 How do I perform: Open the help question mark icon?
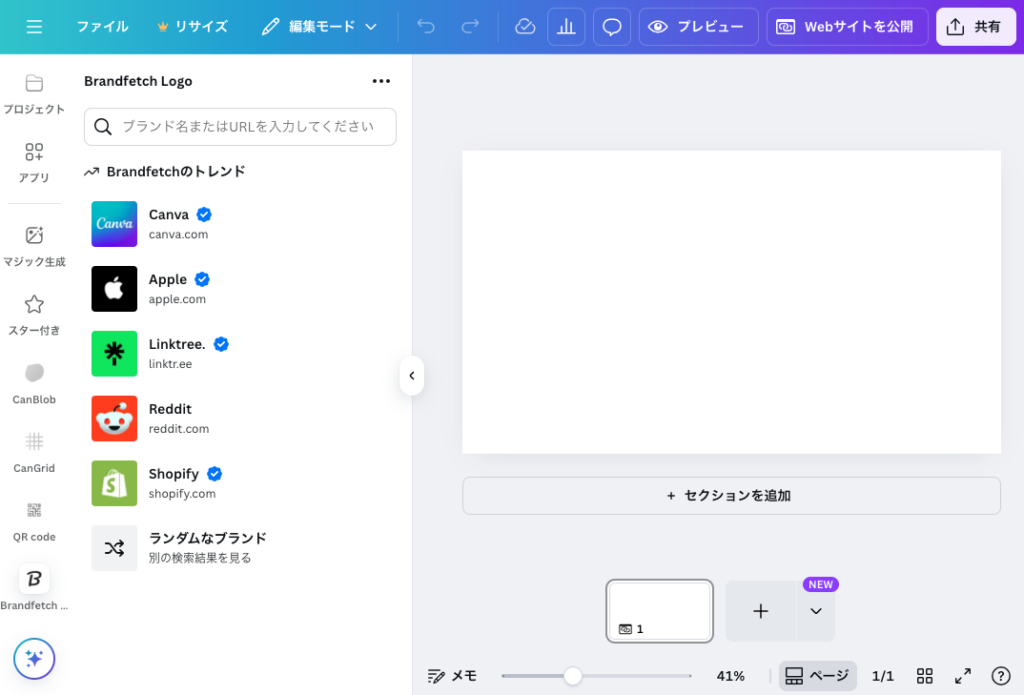click(1001, 676)
